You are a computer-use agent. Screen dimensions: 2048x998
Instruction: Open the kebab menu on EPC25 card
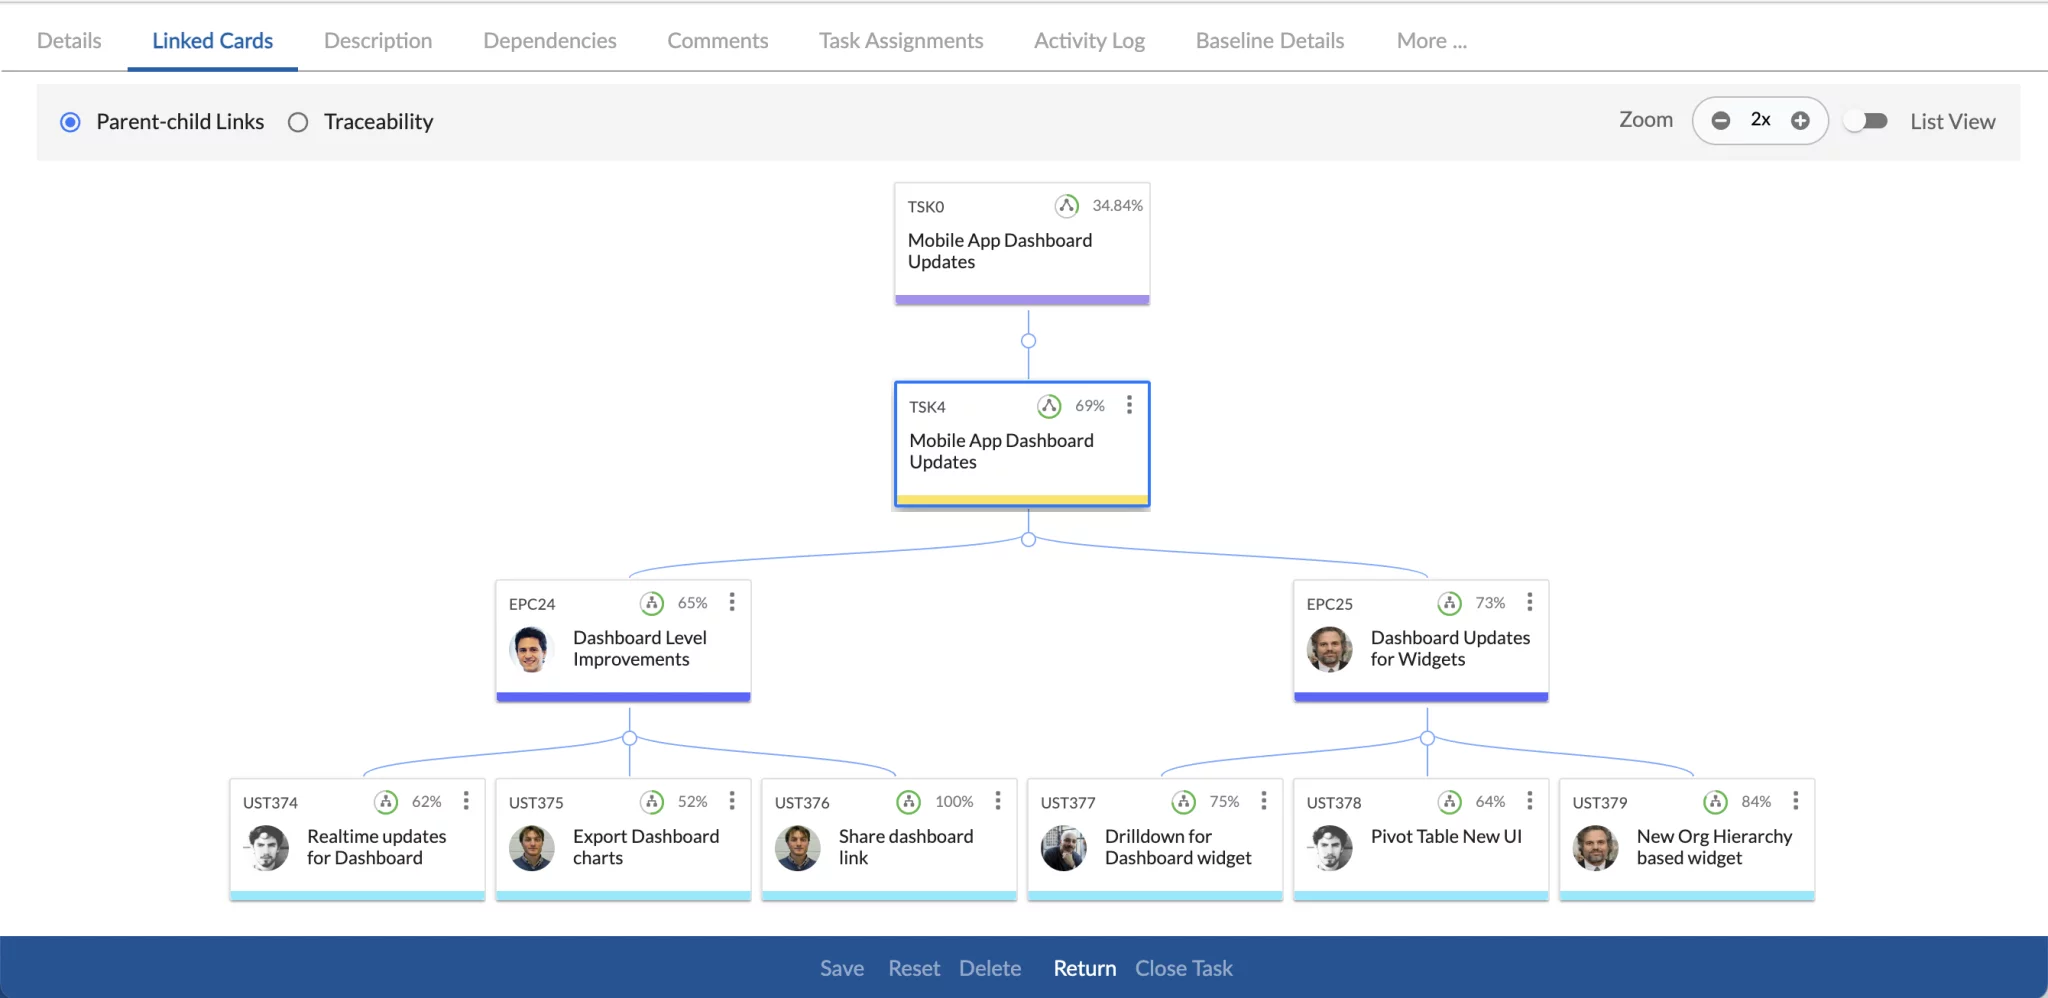click(1529, 603)
